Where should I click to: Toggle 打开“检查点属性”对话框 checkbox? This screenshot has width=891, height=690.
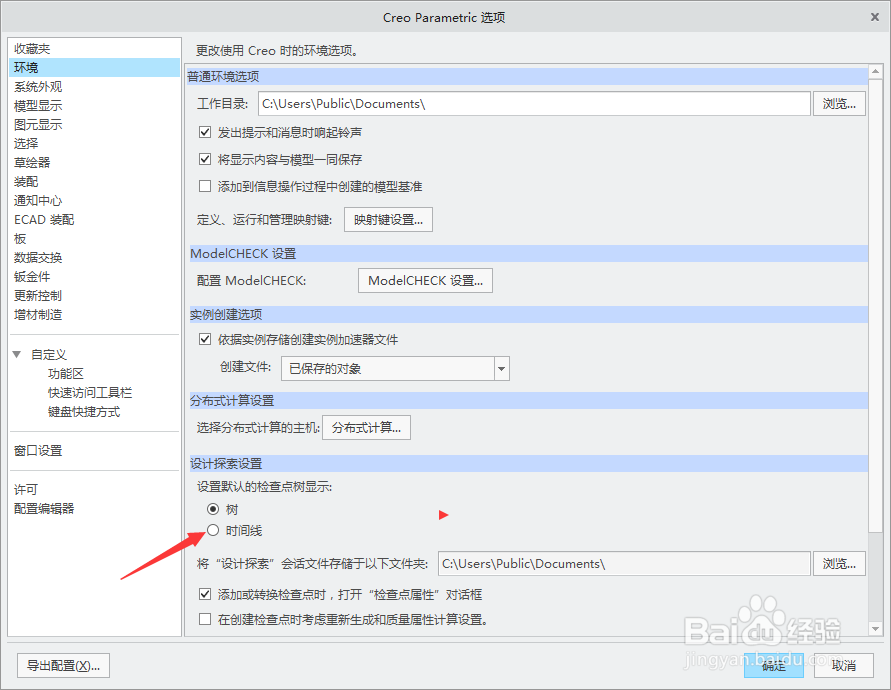pyautogui.click(x=205, y=595)
